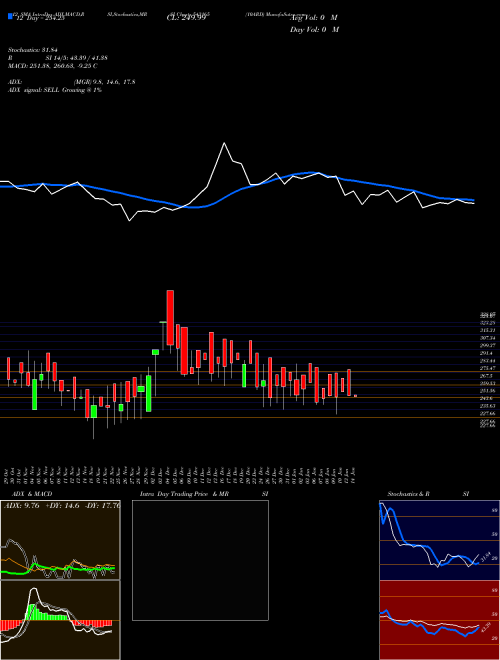Screen dimensions: 500x660
Task: Click the Stochastics: 31.84 readout
Action: (x=32, y=50)
